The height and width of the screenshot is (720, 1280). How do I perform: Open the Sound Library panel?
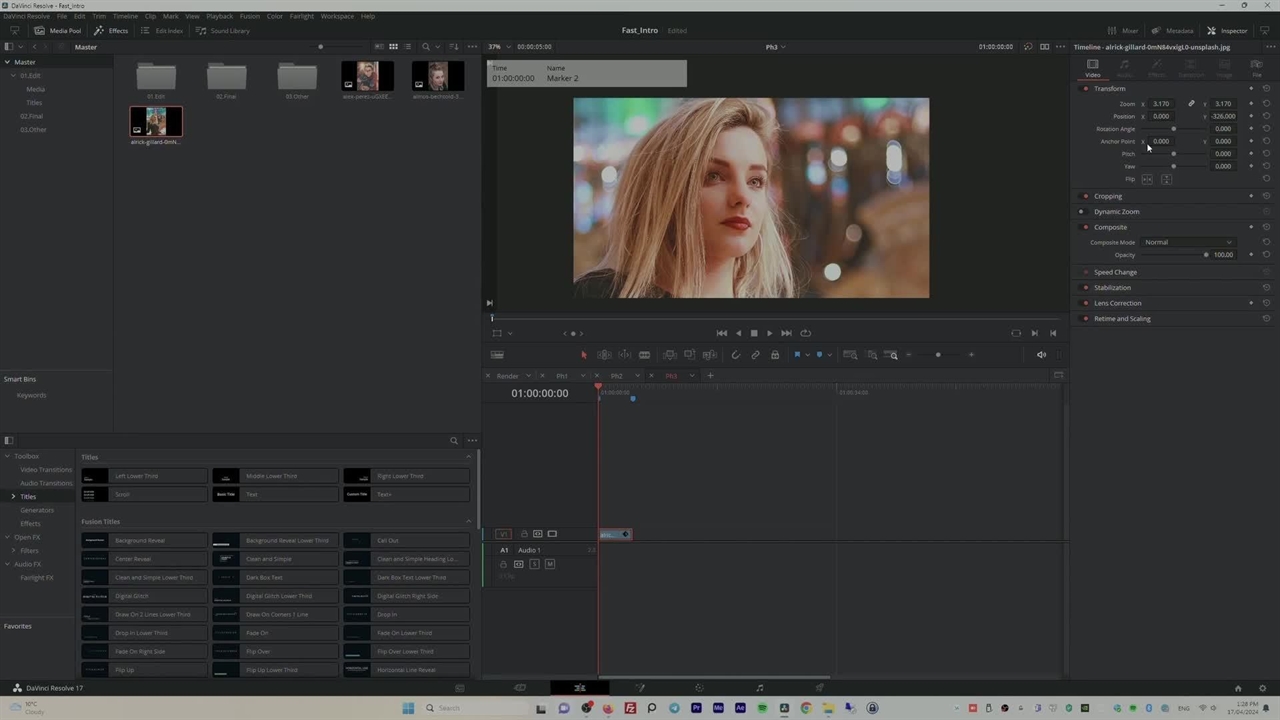click(x=223, y=31)
